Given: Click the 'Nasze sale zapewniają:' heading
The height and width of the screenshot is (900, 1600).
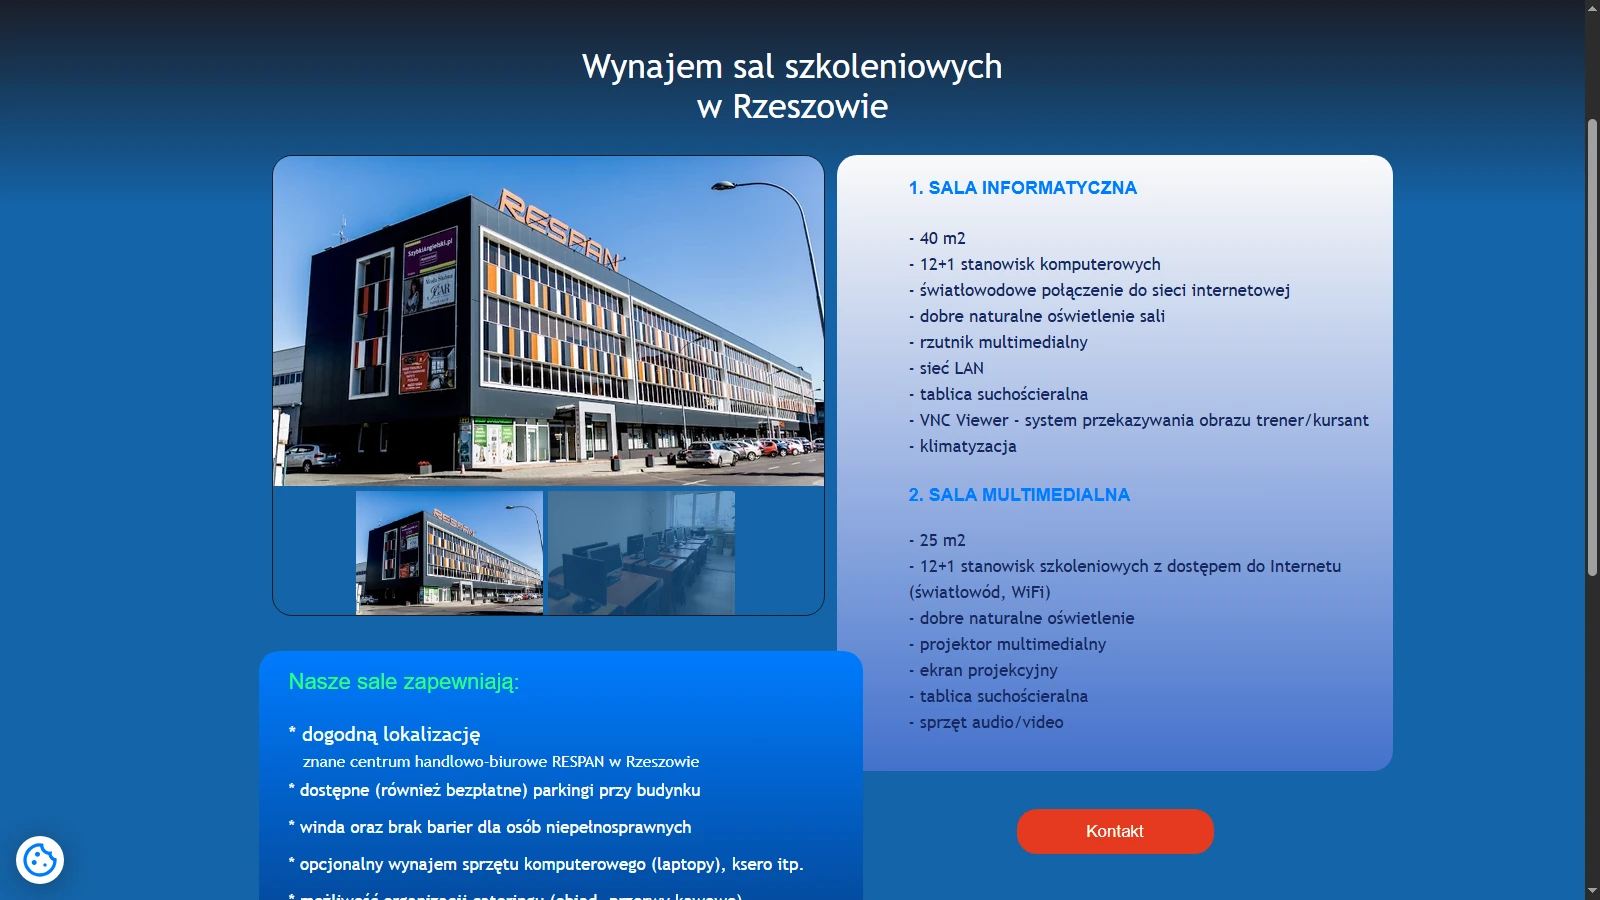Looking at the screenshot, I should point(404,682).
